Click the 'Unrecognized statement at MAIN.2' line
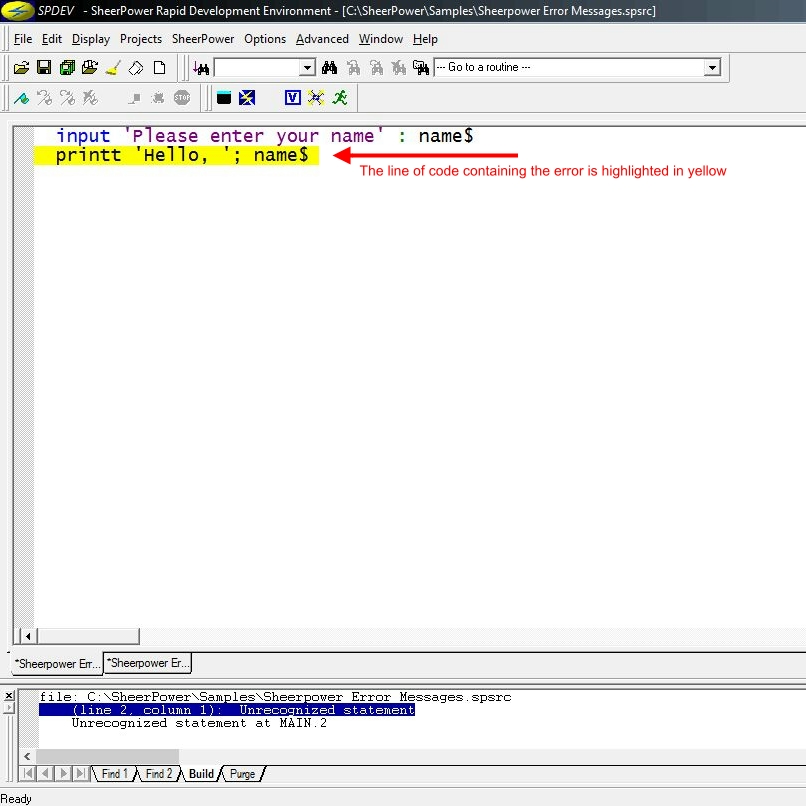 click(x=199, y=723)
